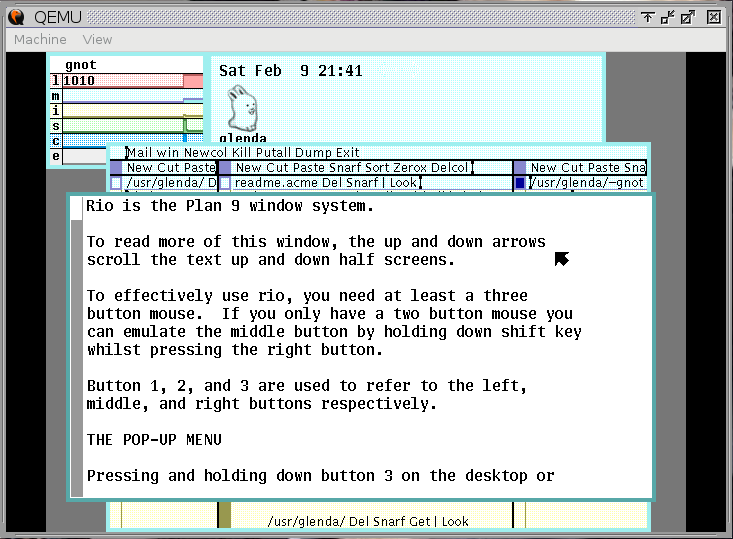This screenshot has height=539, width=733.
Task: Click 'Paste' in the middle acme column tag
Action: (309, 167)
